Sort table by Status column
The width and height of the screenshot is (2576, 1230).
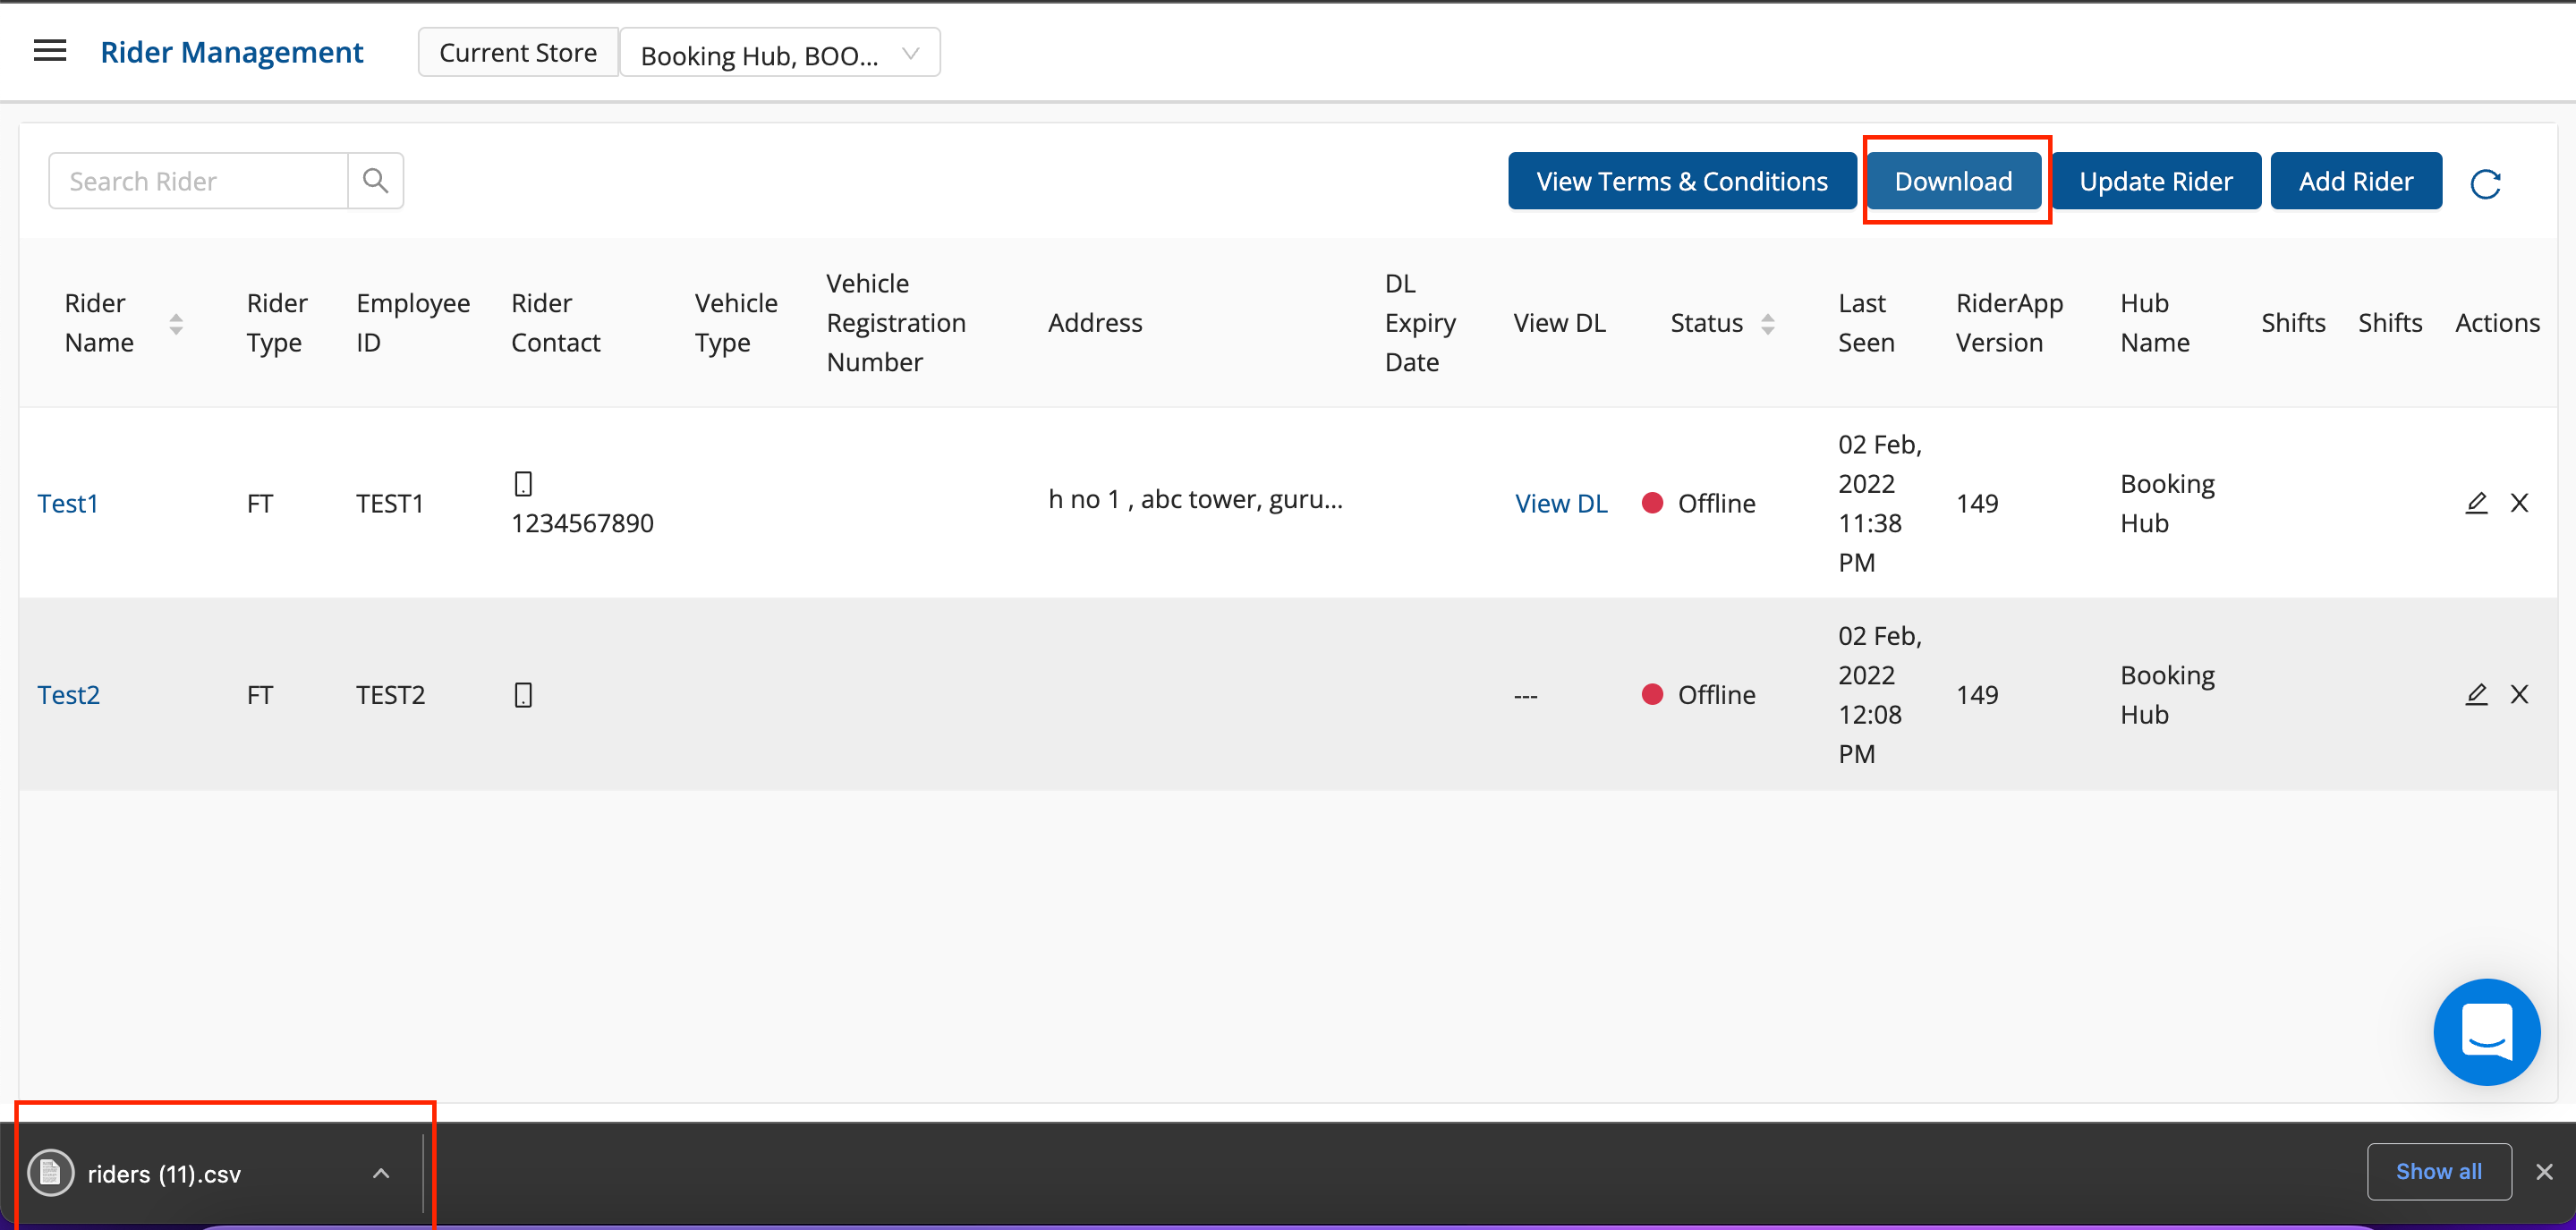1767,323
